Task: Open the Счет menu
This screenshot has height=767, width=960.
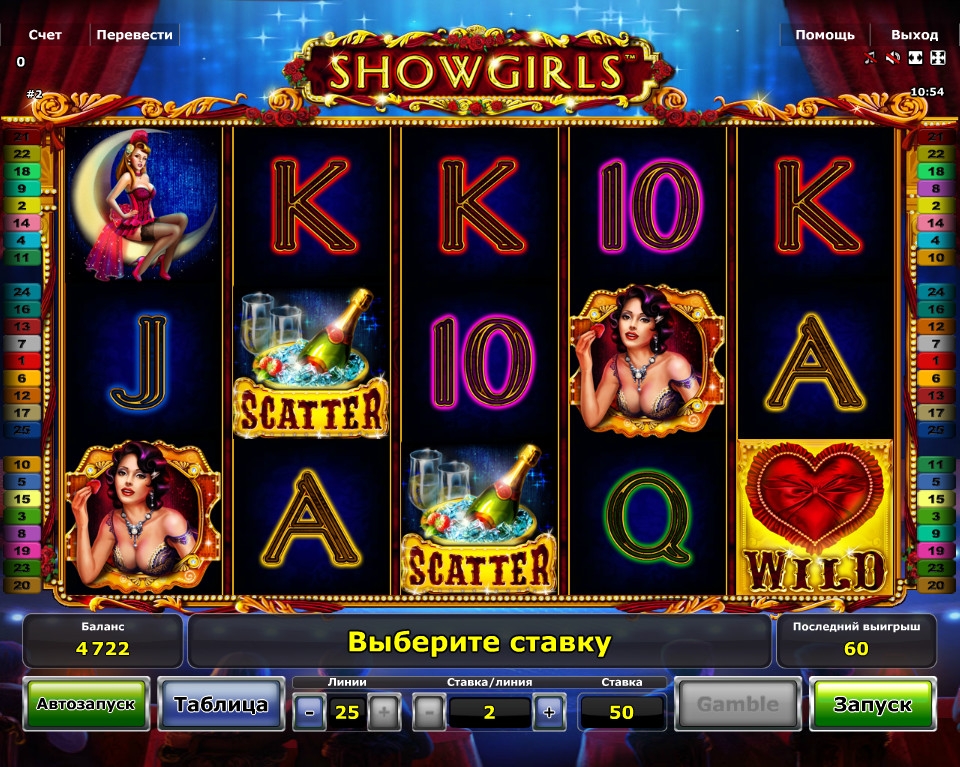Action: point(45,35)
